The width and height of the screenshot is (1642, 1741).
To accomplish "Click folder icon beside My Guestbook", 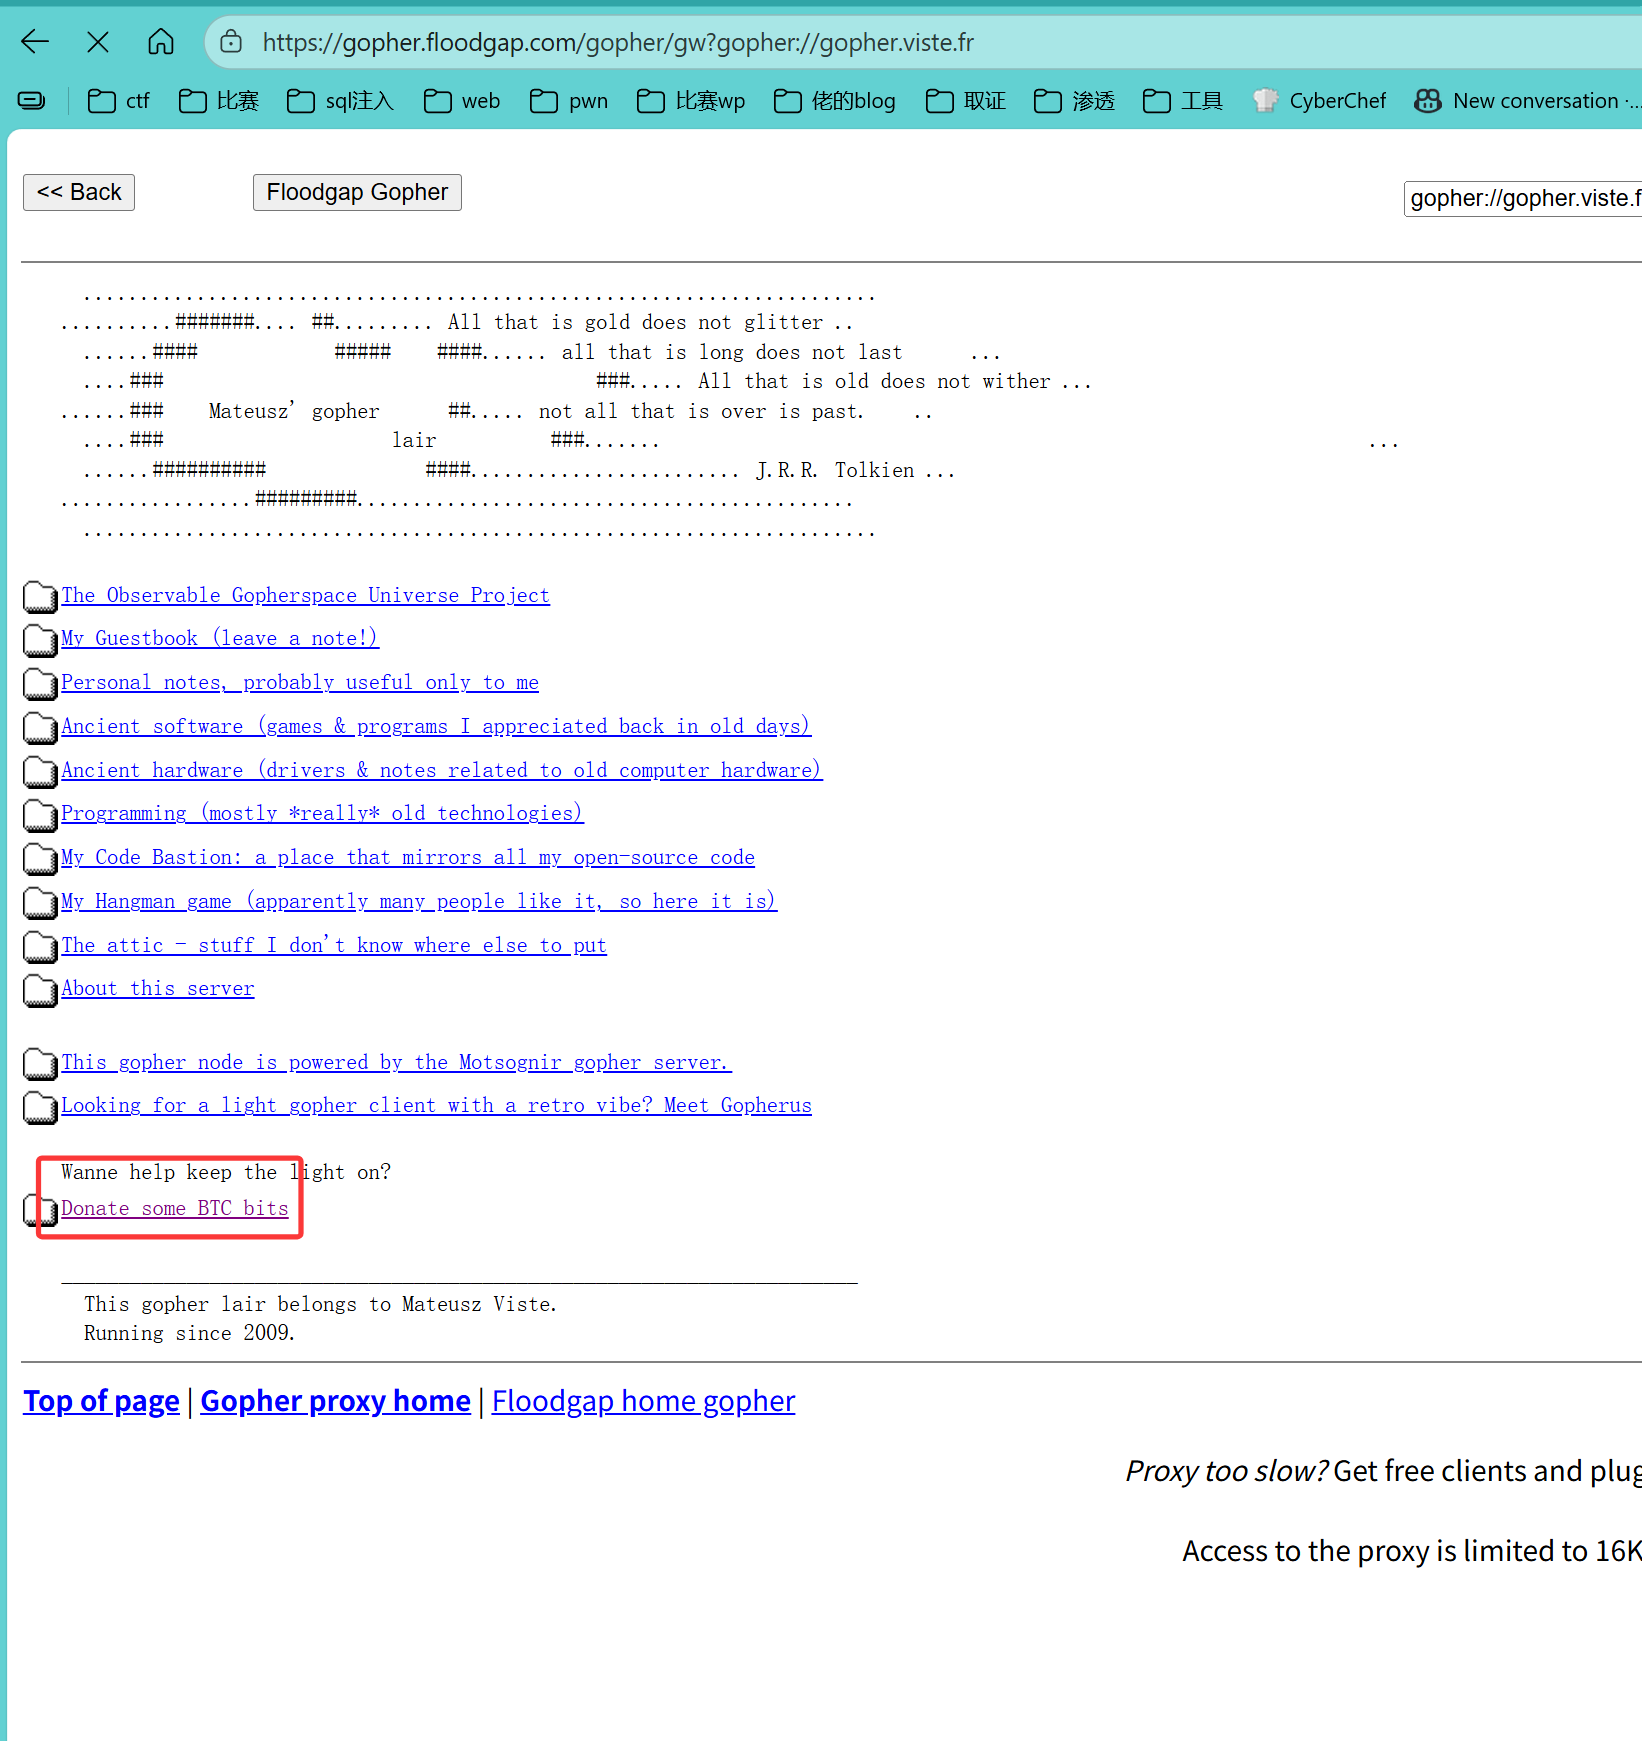I will (40, 640).
